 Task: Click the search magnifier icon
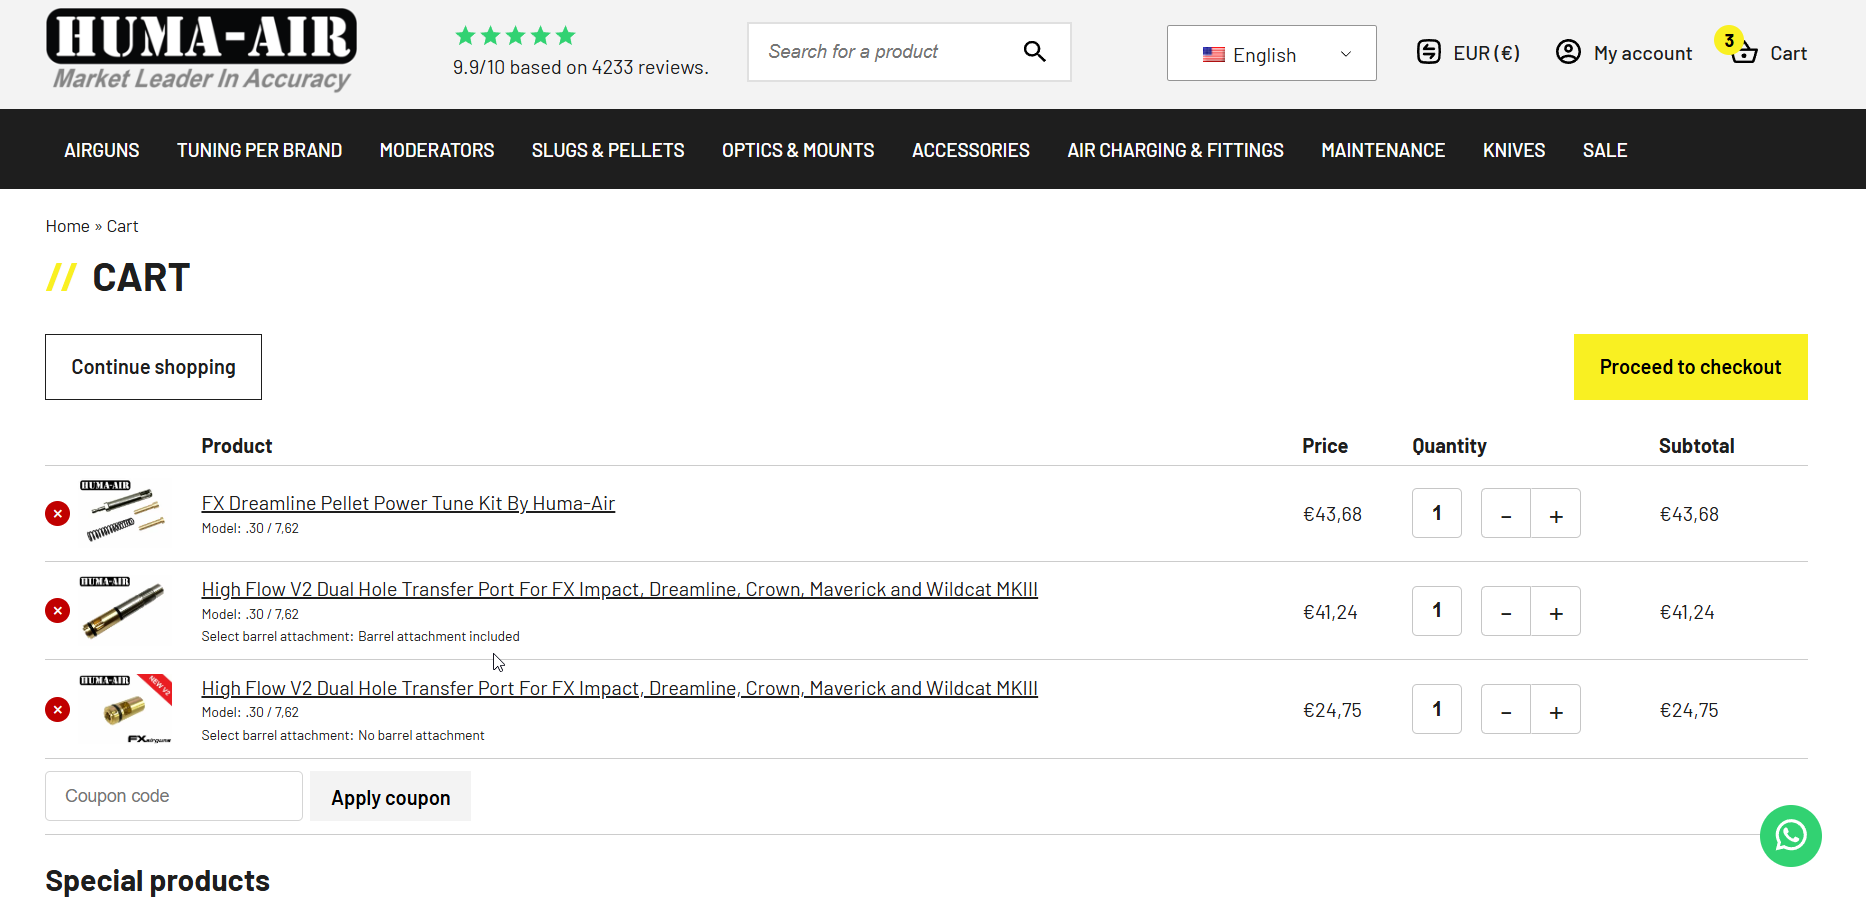pyautogui.click(x=1035, y=51)
